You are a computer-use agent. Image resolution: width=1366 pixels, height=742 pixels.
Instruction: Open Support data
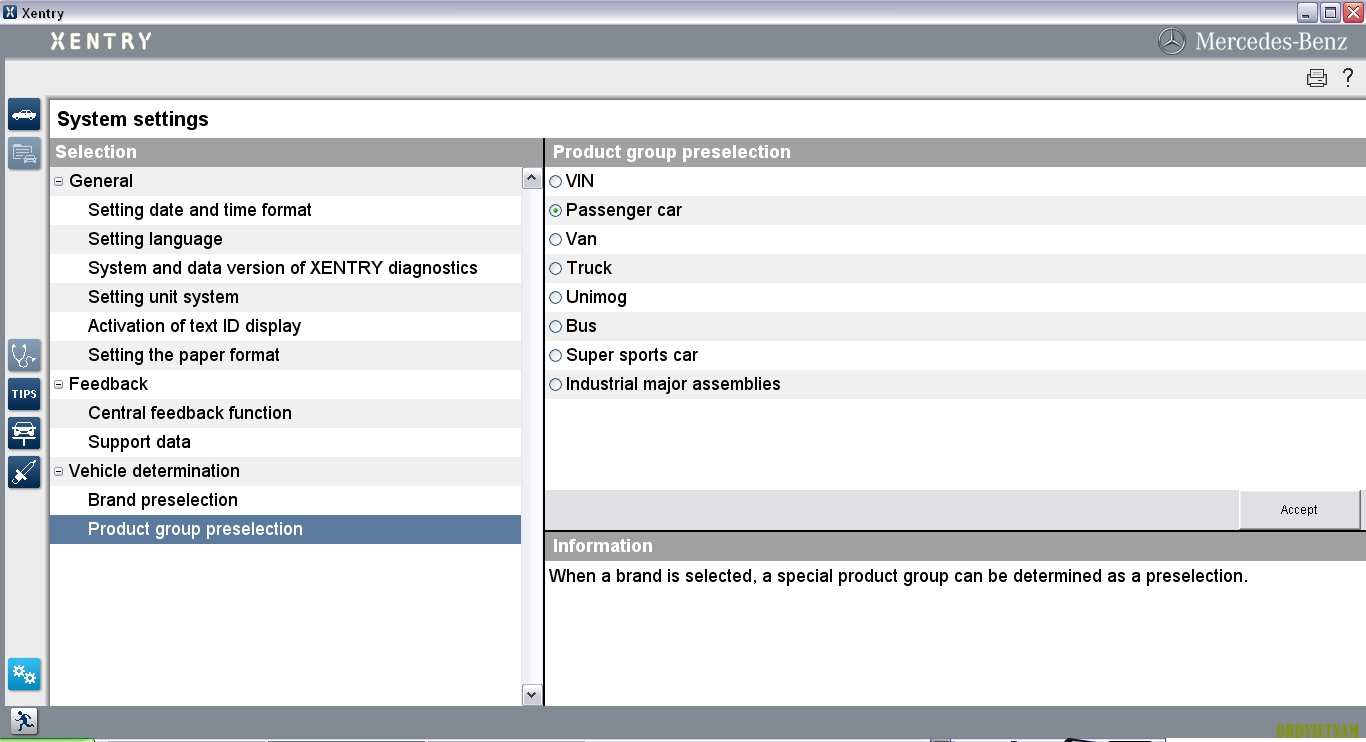286,442
